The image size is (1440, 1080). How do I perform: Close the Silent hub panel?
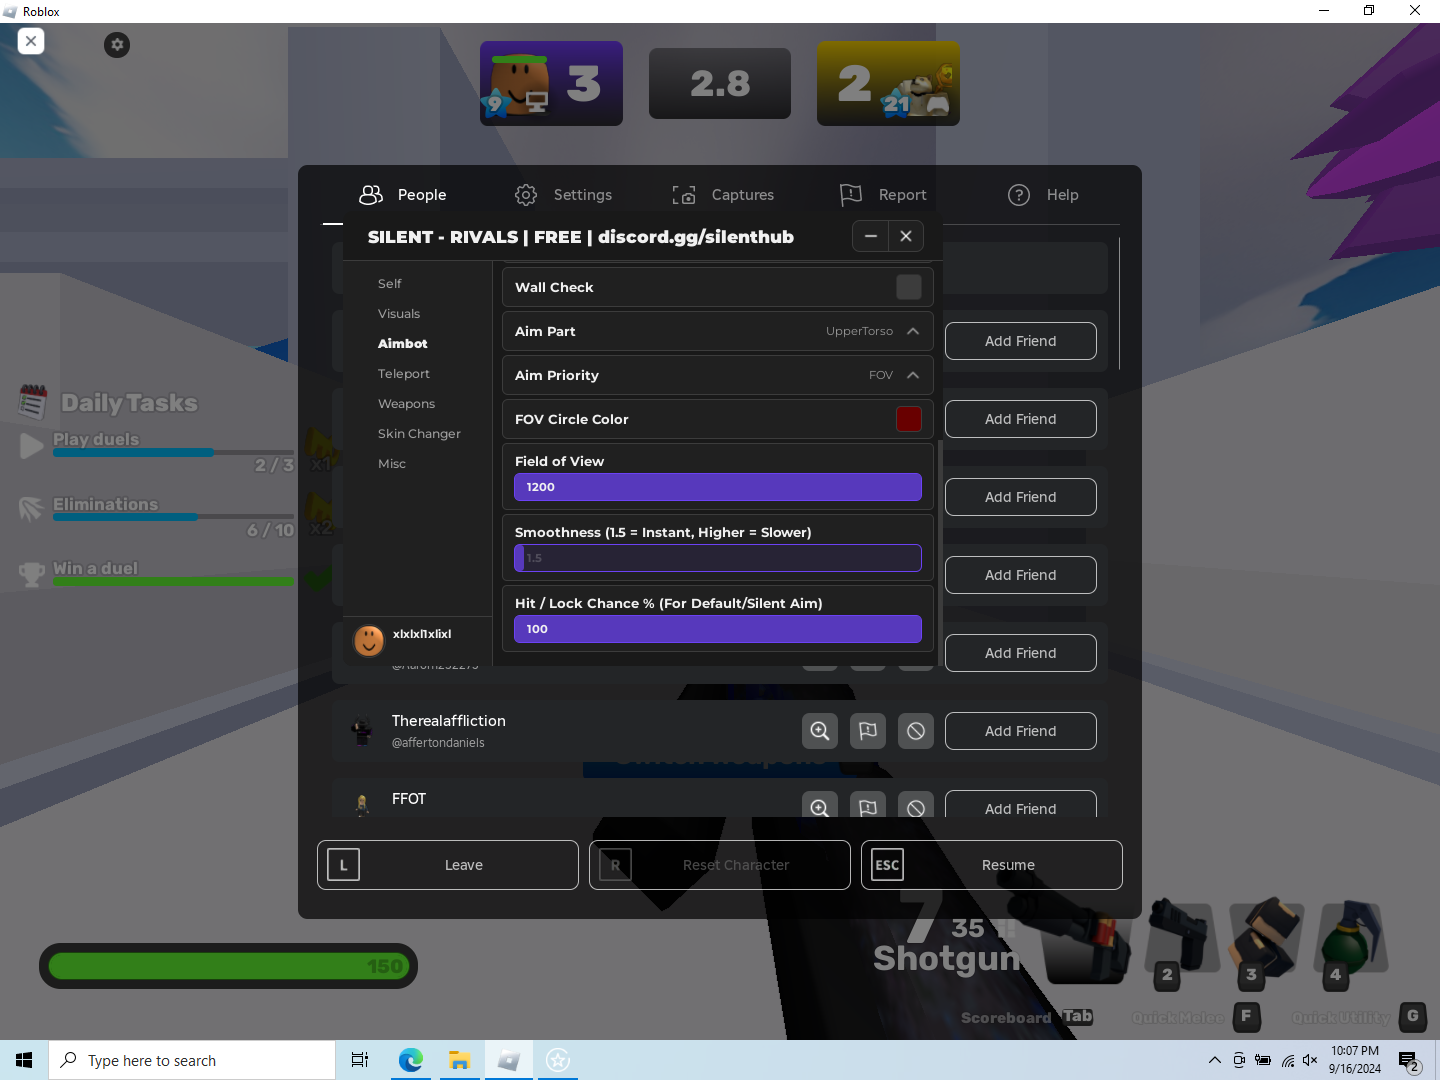coord(906,236)
